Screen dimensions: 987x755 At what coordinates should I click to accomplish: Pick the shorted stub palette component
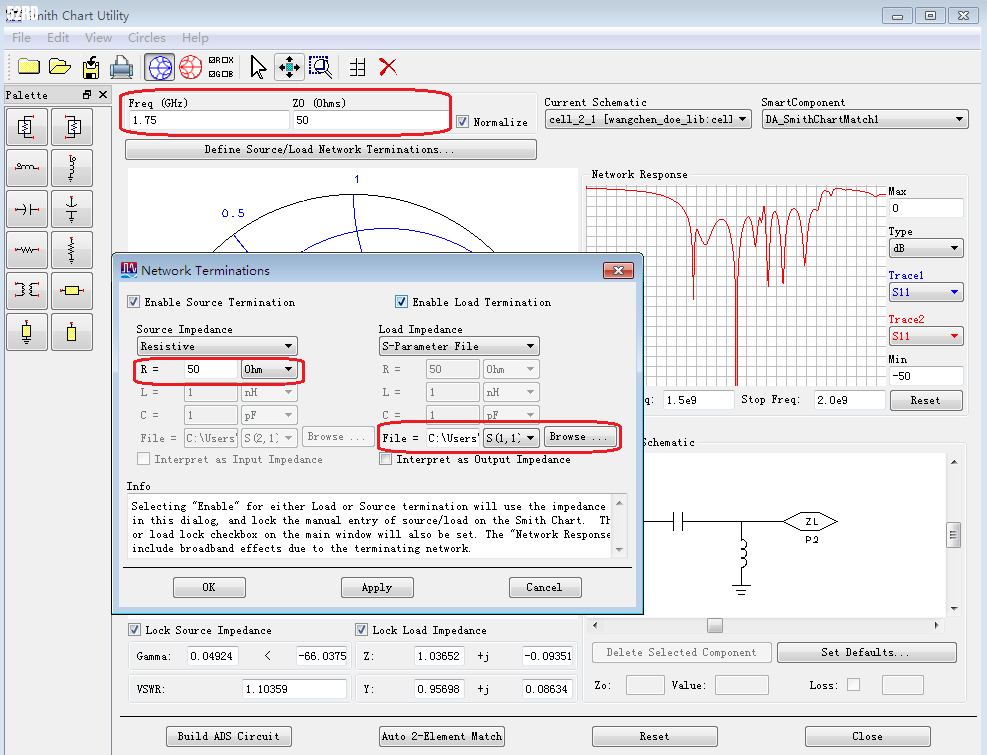(x=27, y=331)
